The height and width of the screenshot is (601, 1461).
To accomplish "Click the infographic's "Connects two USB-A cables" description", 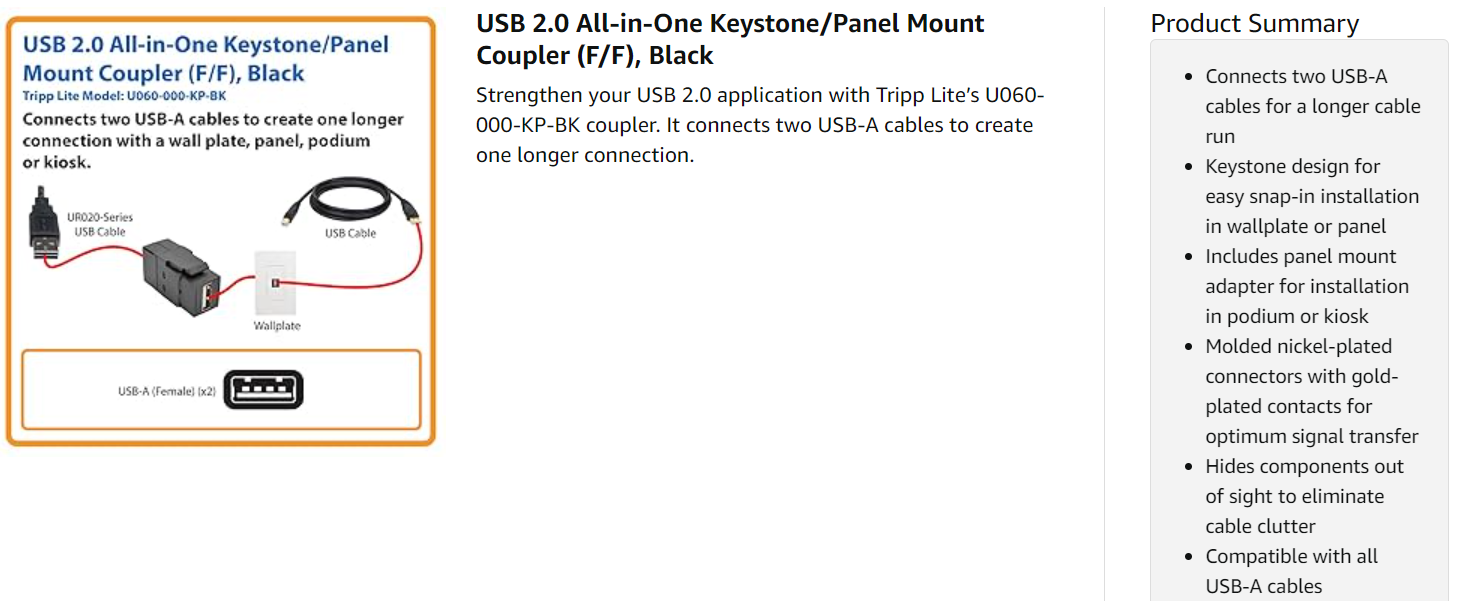I will coord(213,141).
